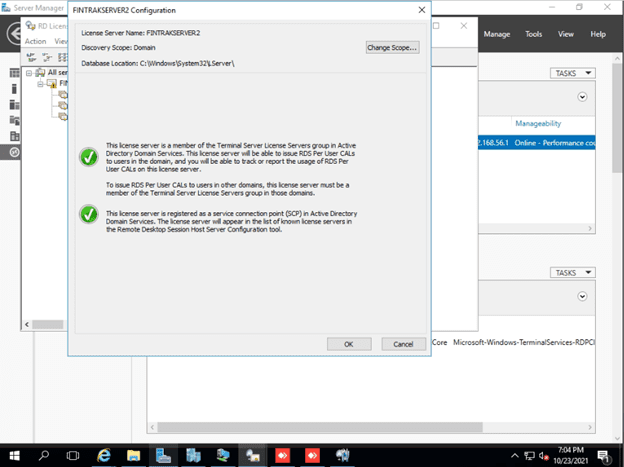Click Server Manager's vertical scrollbar thumb
Screen dimensions: 624x467
click(617, 118)
